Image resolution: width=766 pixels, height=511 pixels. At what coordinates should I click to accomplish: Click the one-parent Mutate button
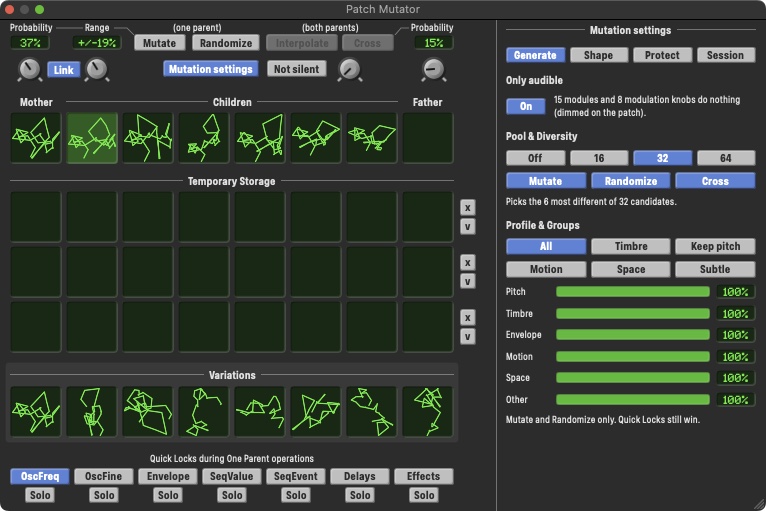tap(159, 43)
